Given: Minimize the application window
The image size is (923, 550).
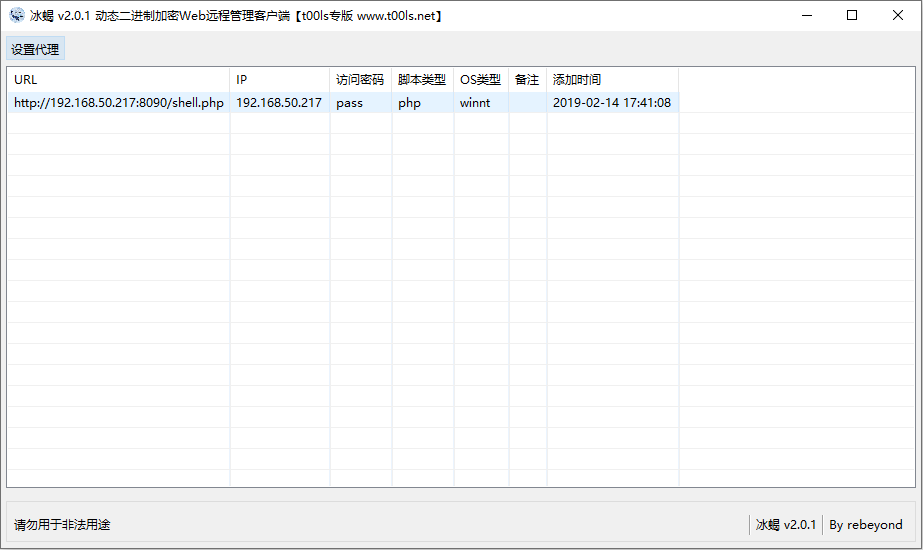Looking at the screenshot, I should click(x=806, y=16).
